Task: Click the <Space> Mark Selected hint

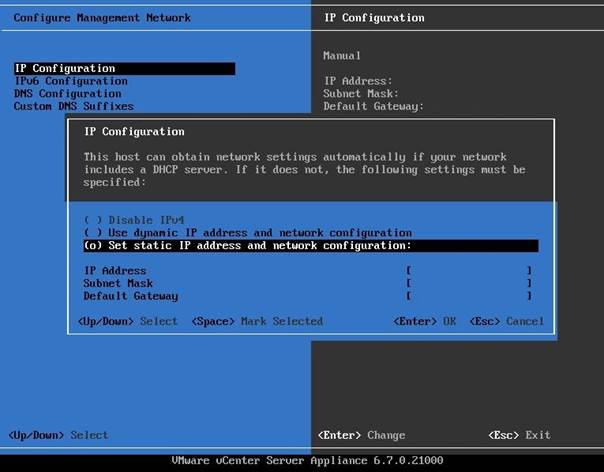Action: (x=257, y=321)
